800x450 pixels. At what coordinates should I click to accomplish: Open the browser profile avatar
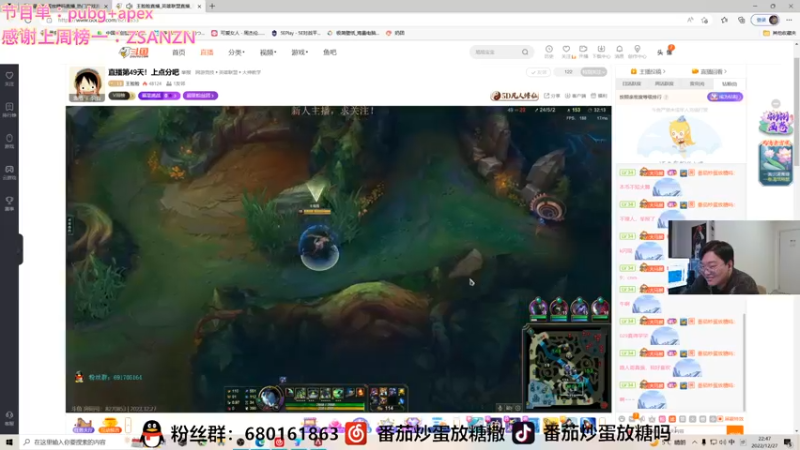pos(773,20)
